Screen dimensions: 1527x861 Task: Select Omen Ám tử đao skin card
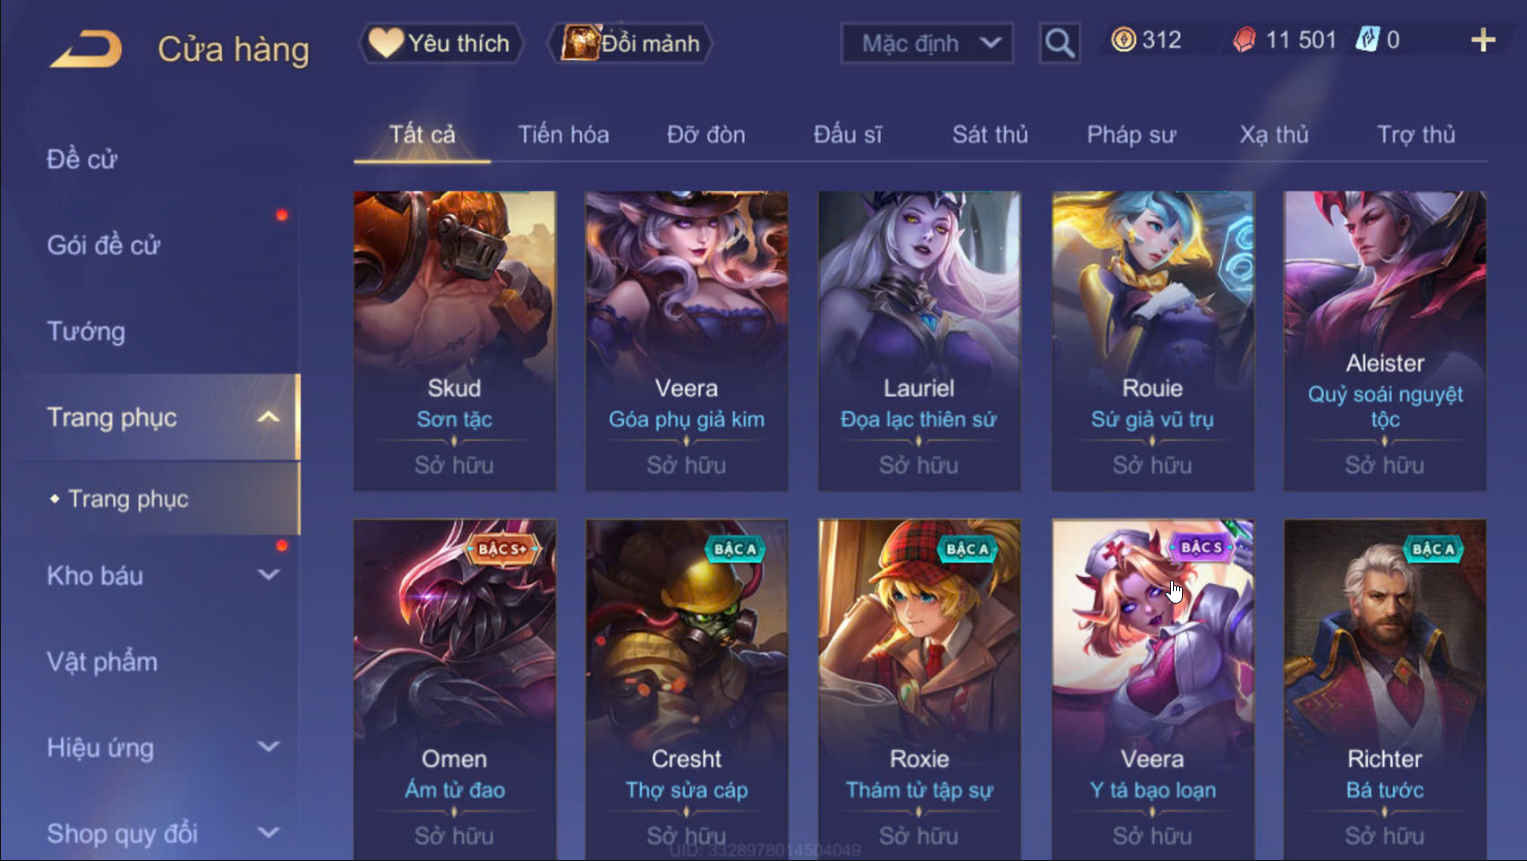point(454,689)
